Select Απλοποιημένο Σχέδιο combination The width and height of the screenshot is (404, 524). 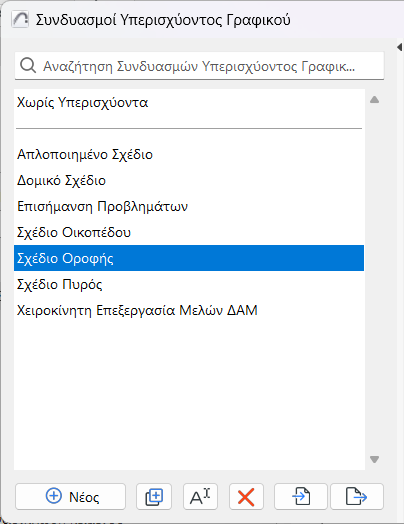point(189,154)
